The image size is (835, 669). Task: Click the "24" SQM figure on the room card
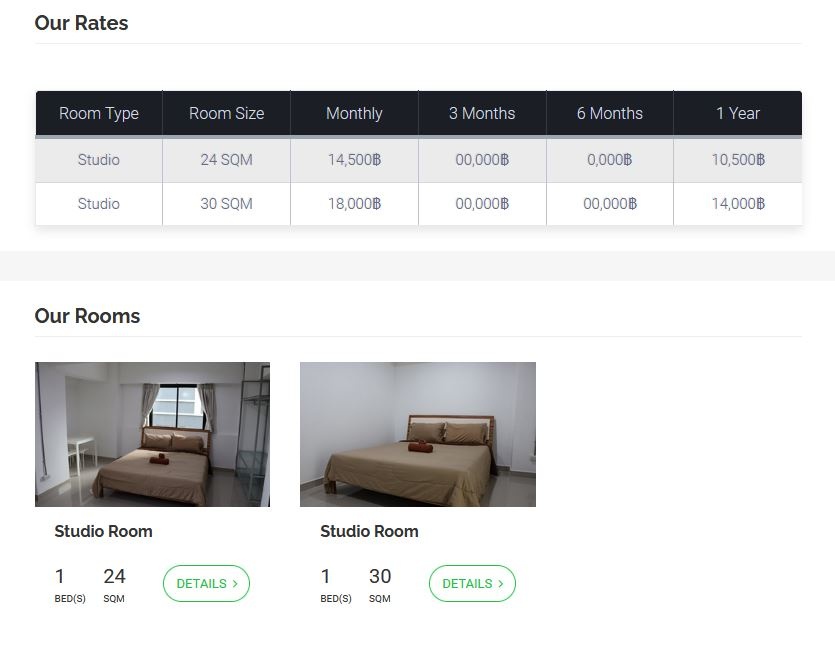tap(114, 576)
